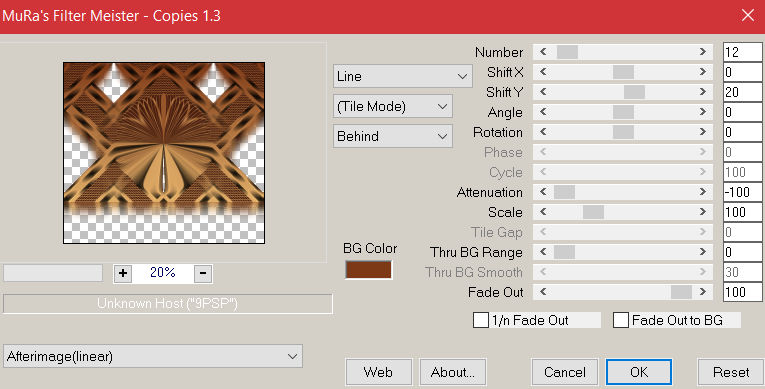Click the Scale slider thumb
Image resolution: width=765 pixels, height=389 pixels.
coord(594,212)
